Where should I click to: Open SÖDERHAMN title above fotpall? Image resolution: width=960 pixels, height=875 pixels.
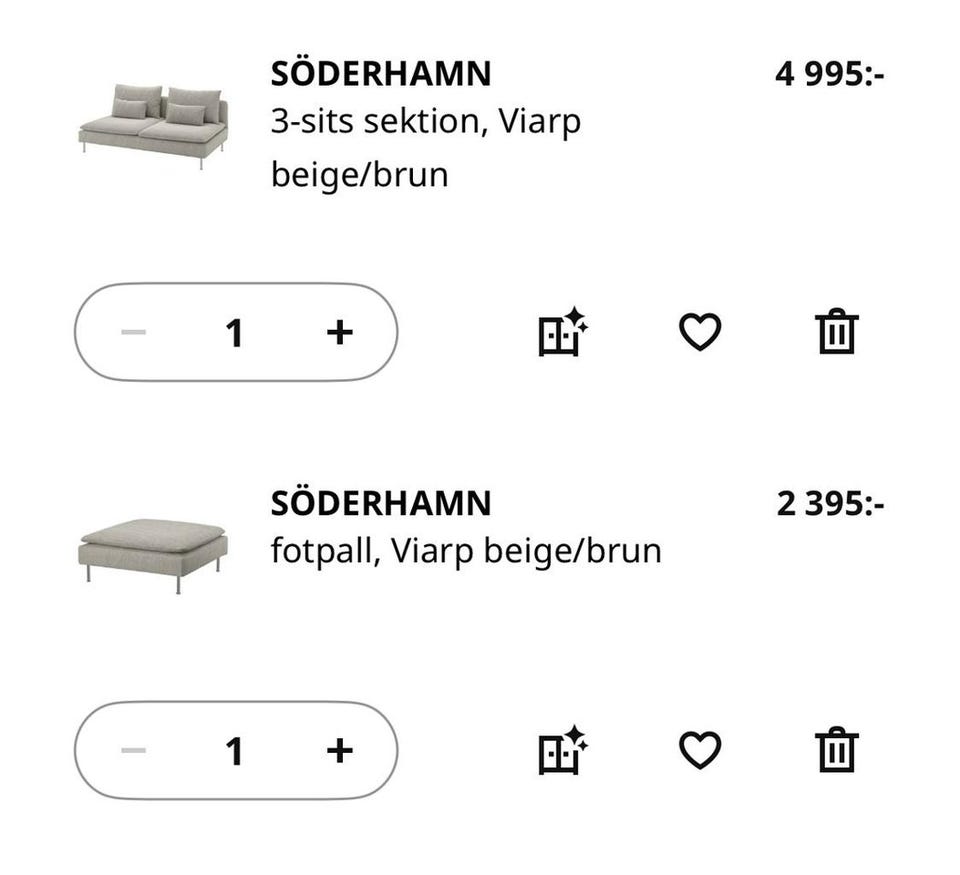point(381,503)
